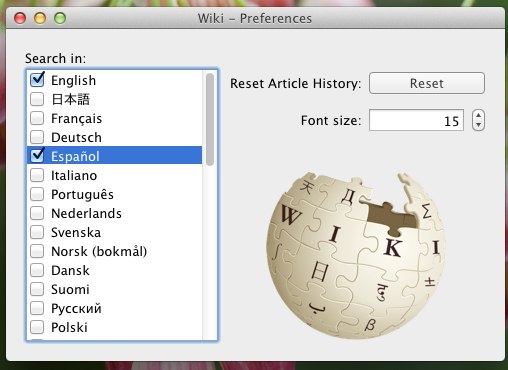This screenshot has height=370, width=508.
Task: Decrease font size with stepper down arrow
Action: (479, 125)
